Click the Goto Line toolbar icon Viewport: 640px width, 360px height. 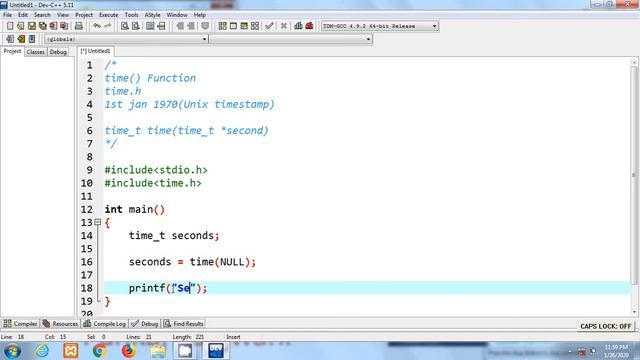[161, 26]
